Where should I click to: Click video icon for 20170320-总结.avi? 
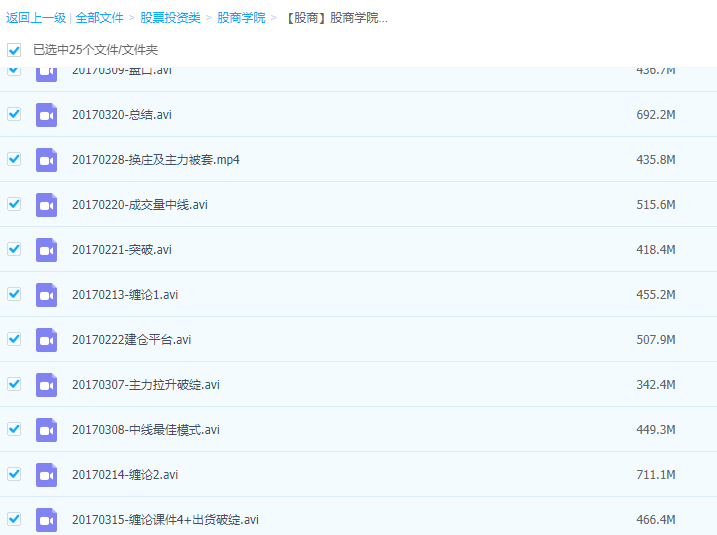pyautogui.click(x=46, y=114)
